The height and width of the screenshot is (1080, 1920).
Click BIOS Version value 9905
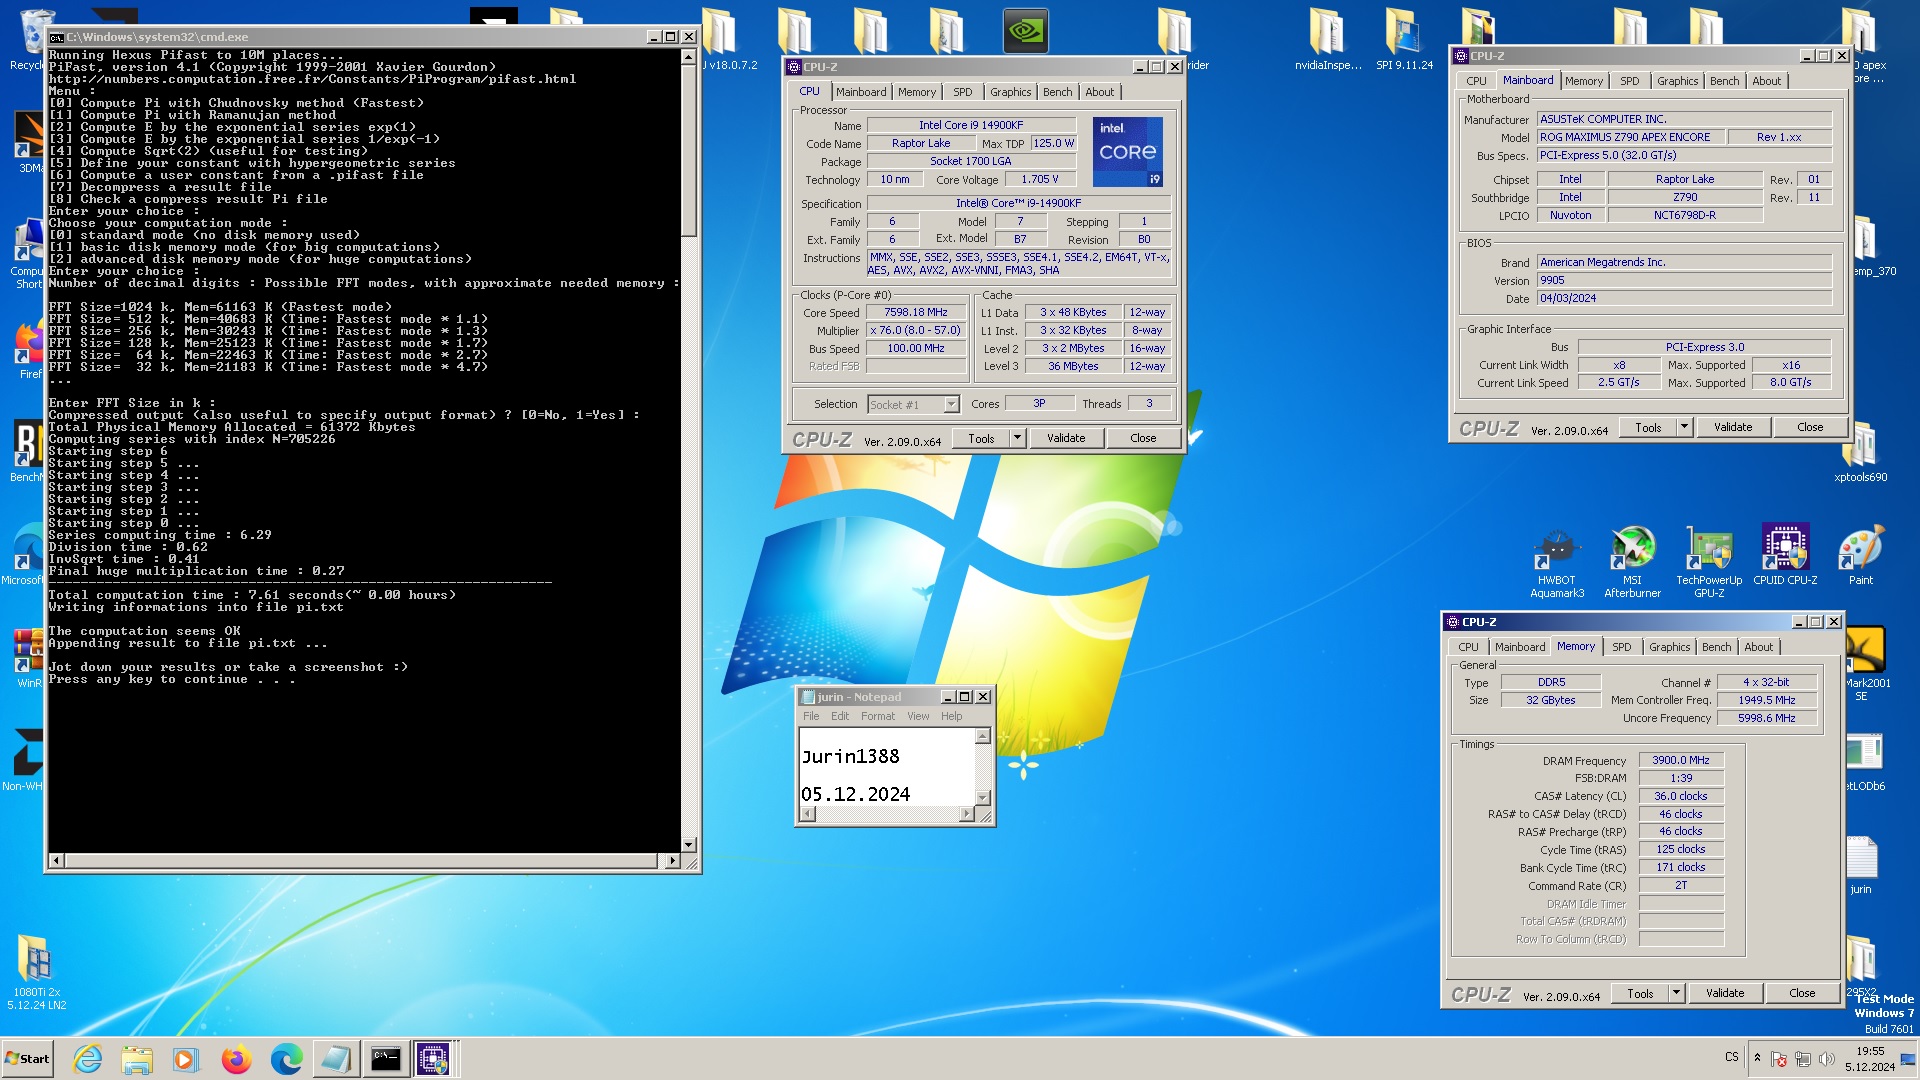[x=1684, y=280]
